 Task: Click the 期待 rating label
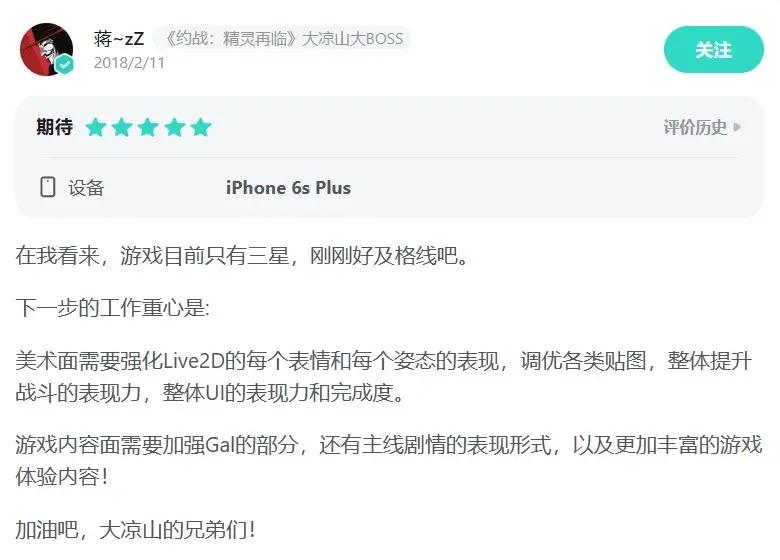pyautogui.click(x=55, y=127)
